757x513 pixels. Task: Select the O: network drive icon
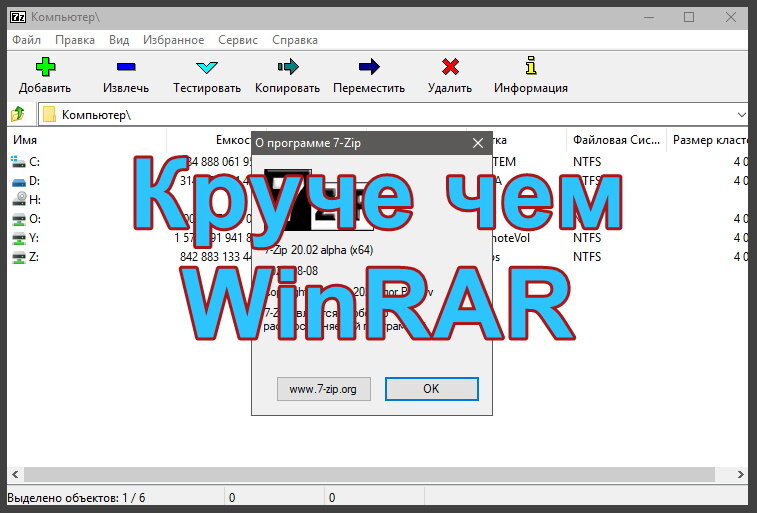[18, 219]
